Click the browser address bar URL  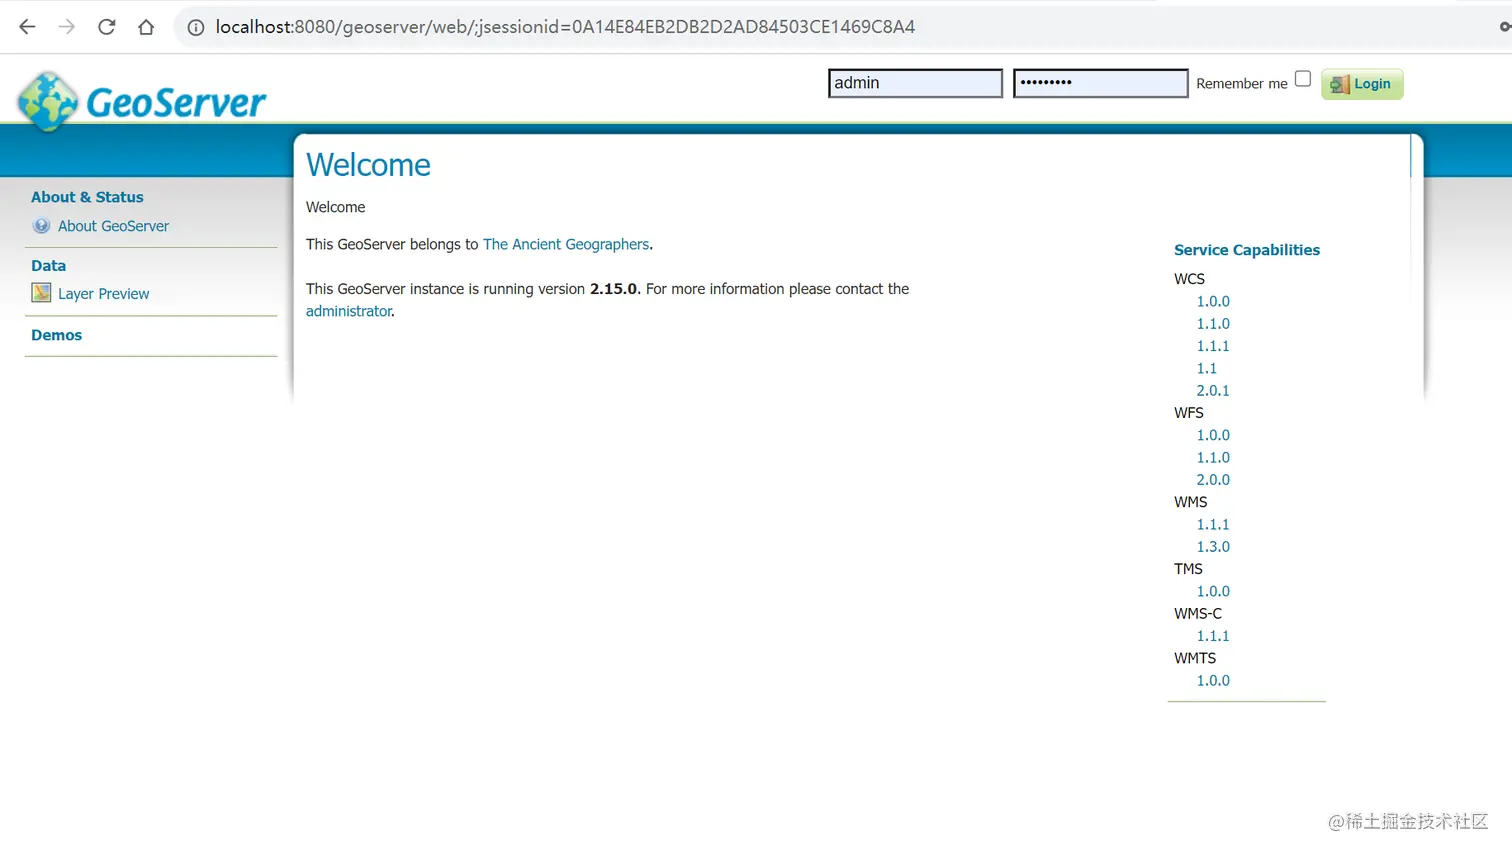(x=565, y=27)
